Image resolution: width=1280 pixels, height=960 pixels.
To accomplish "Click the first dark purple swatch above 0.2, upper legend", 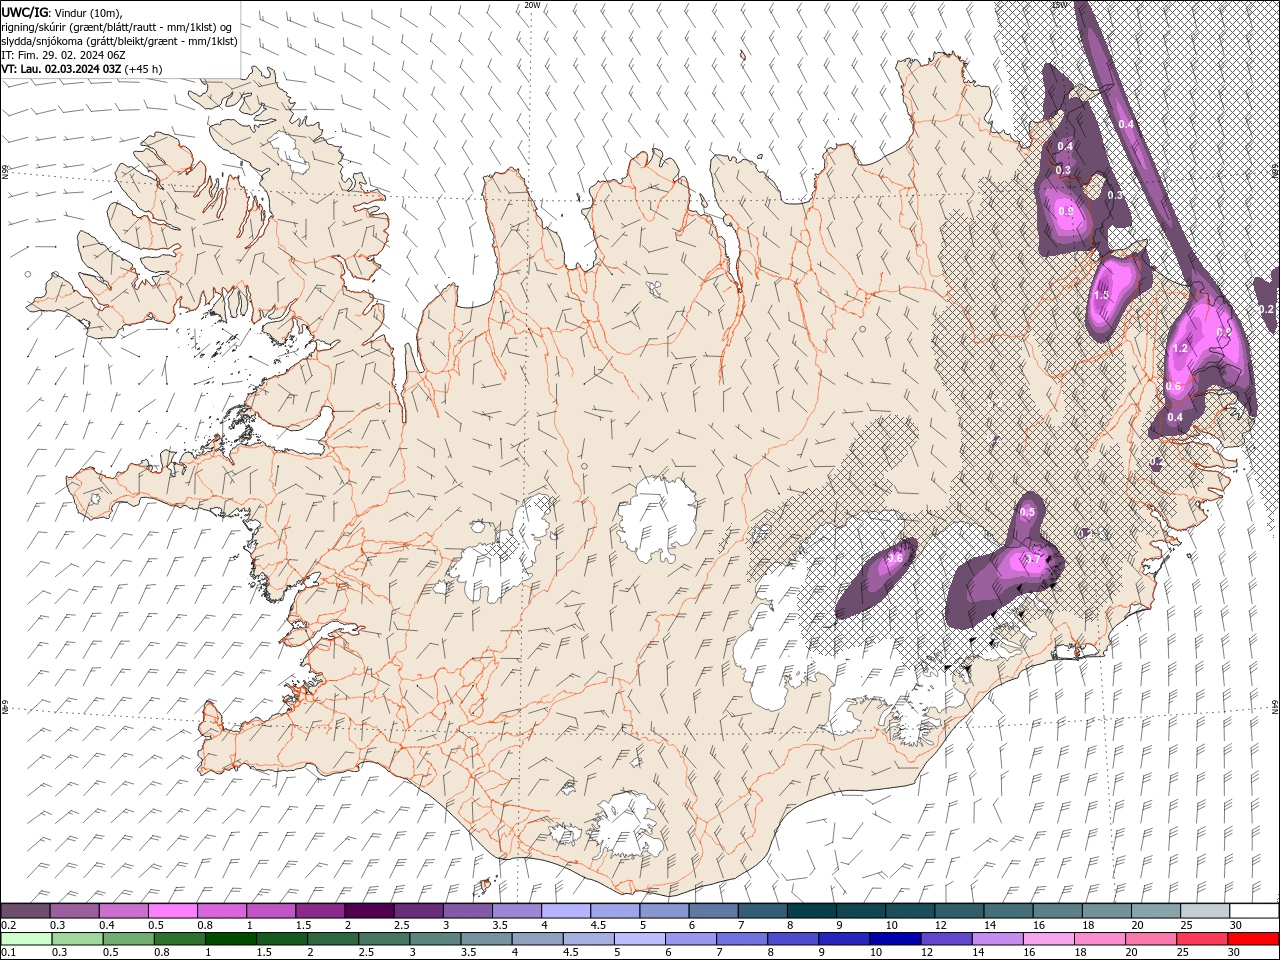I will pyautogui.click(x=25, y=911).
